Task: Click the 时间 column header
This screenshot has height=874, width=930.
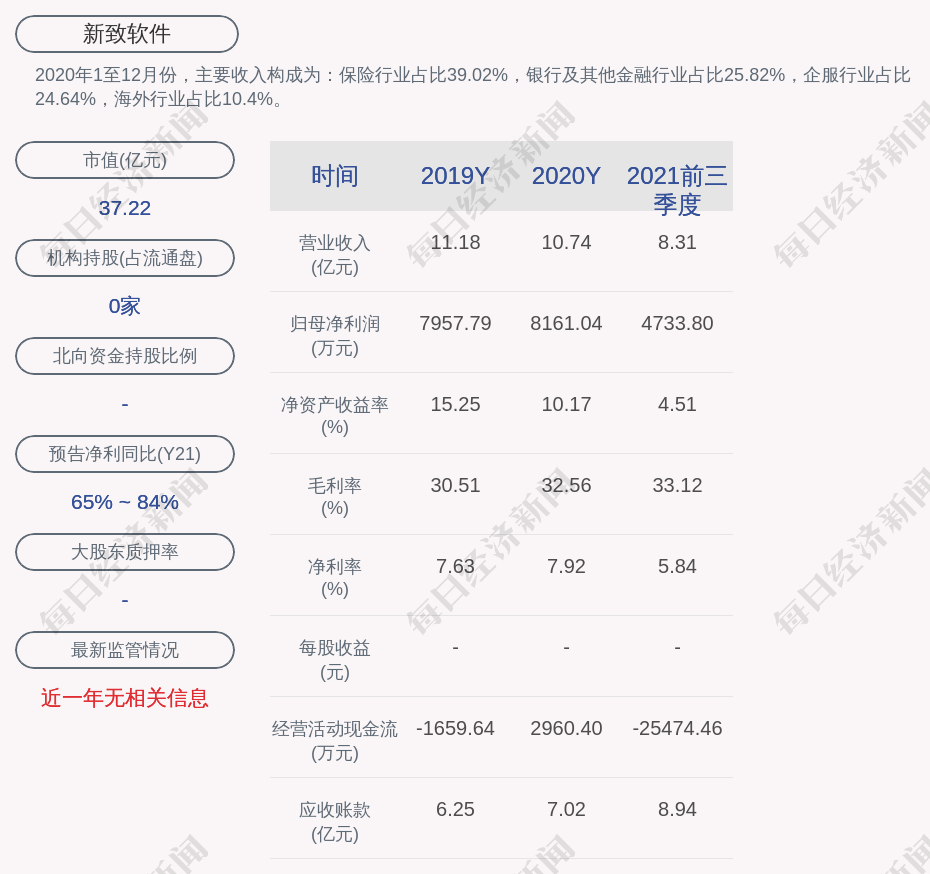Action: point(335,176)
